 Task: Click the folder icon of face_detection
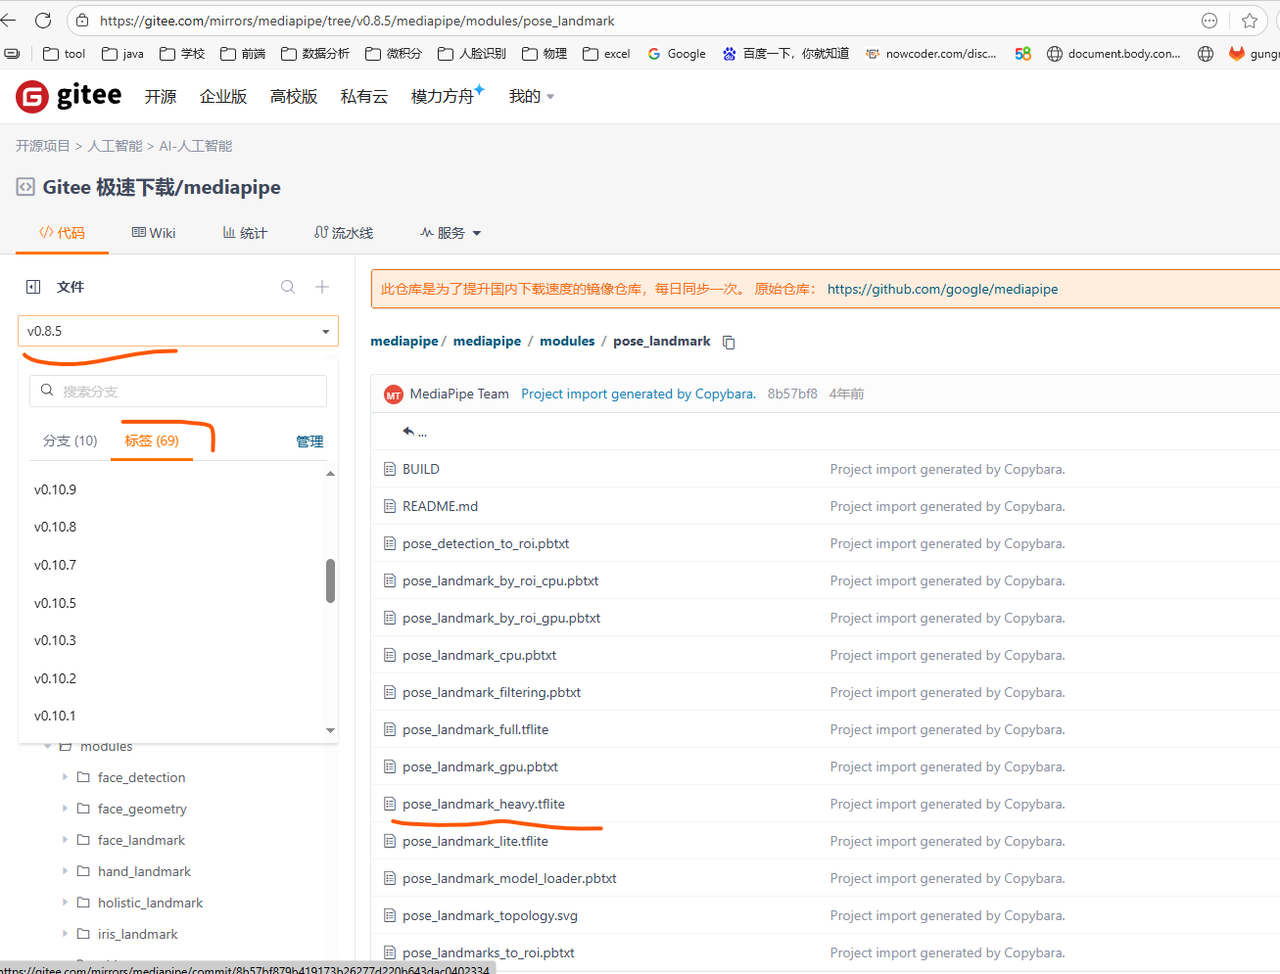pos(84,777)
